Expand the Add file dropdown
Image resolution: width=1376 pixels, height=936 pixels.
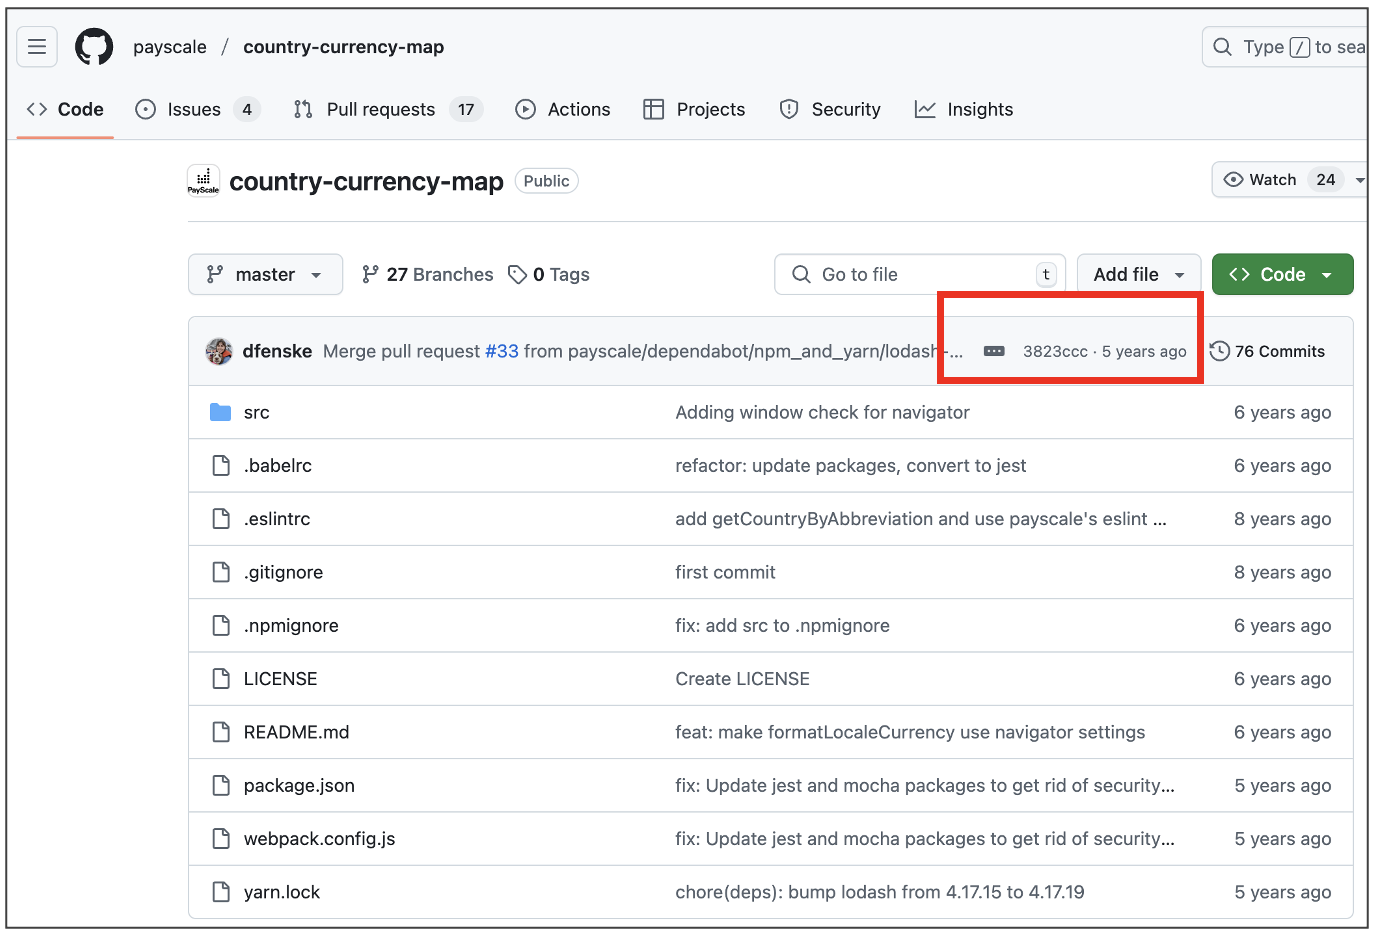point(1139,274)
